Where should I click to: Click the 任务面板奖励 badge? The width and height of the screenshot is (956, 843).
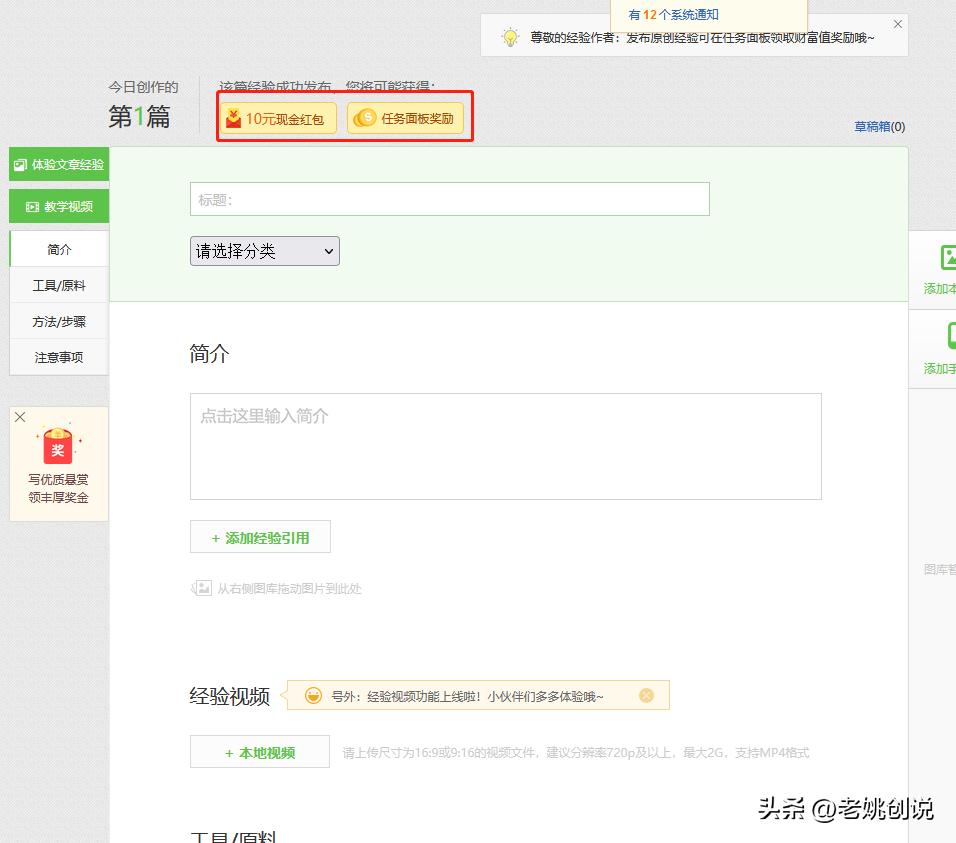(x=405, y=119)
